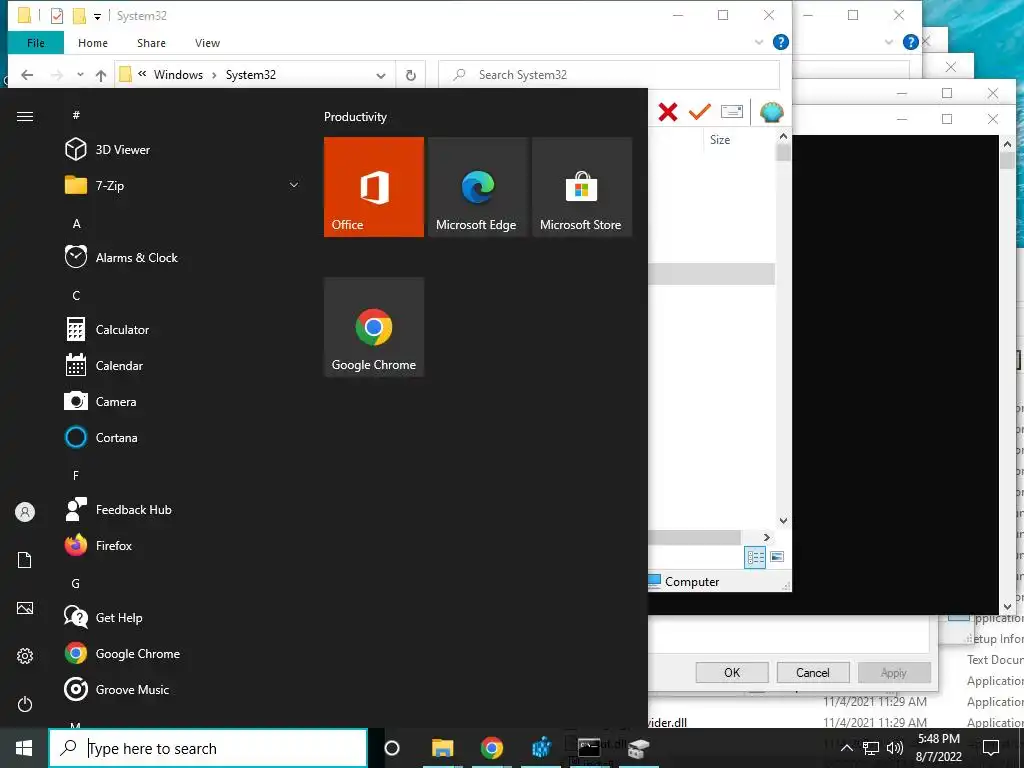
Task: Go up one folder level
Action: pos(101,75)
